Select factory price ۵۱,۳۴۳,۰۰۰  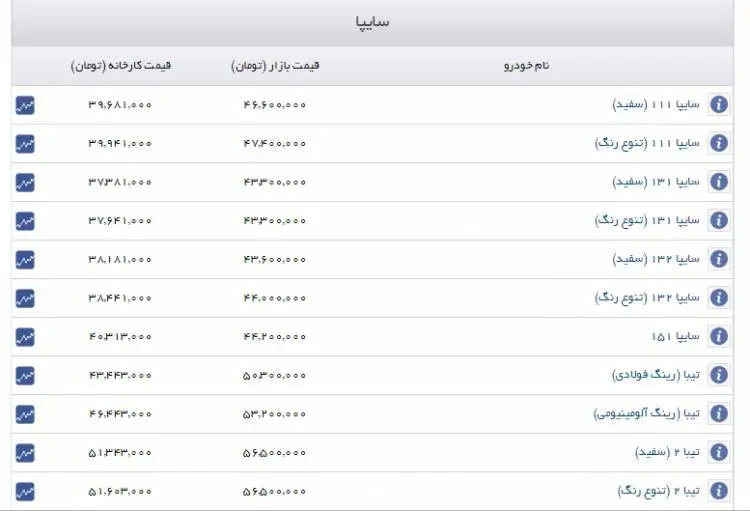pyautogui.click(x=120, y=453)
